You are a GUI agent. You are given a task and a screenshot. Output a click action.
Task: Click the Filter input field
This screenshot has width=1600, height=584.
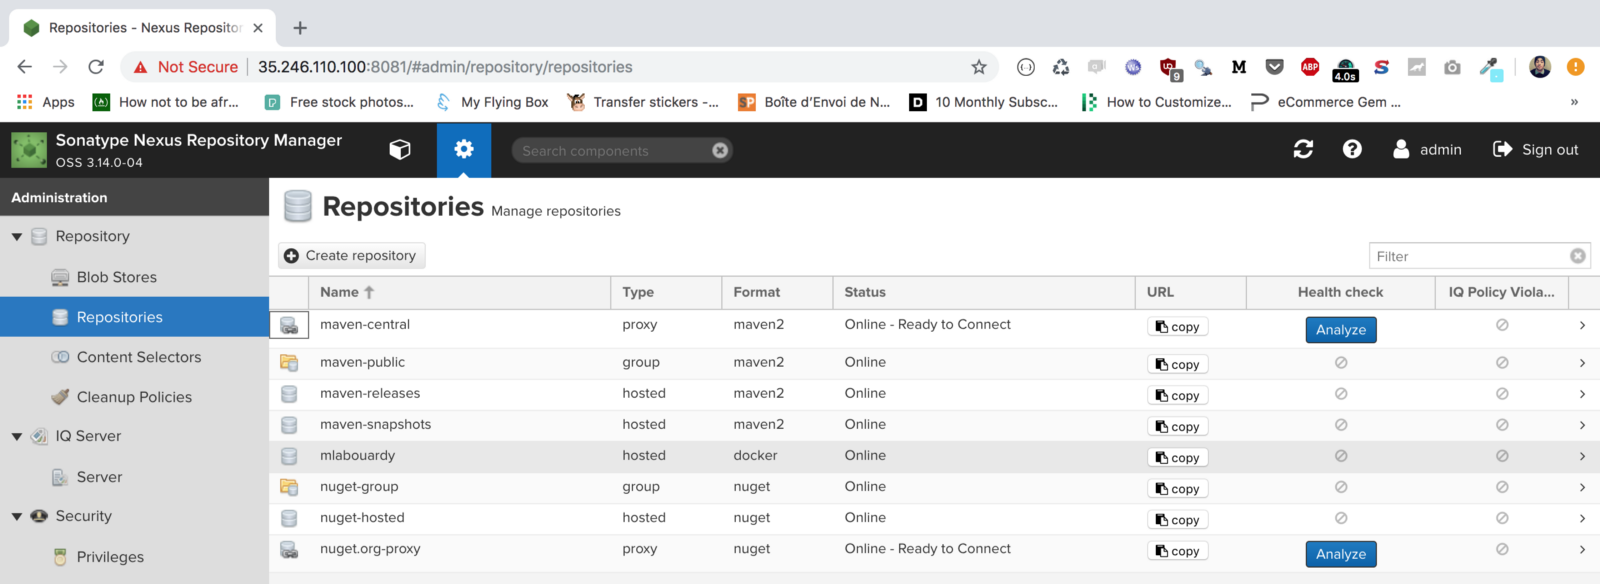(1466, 256)
